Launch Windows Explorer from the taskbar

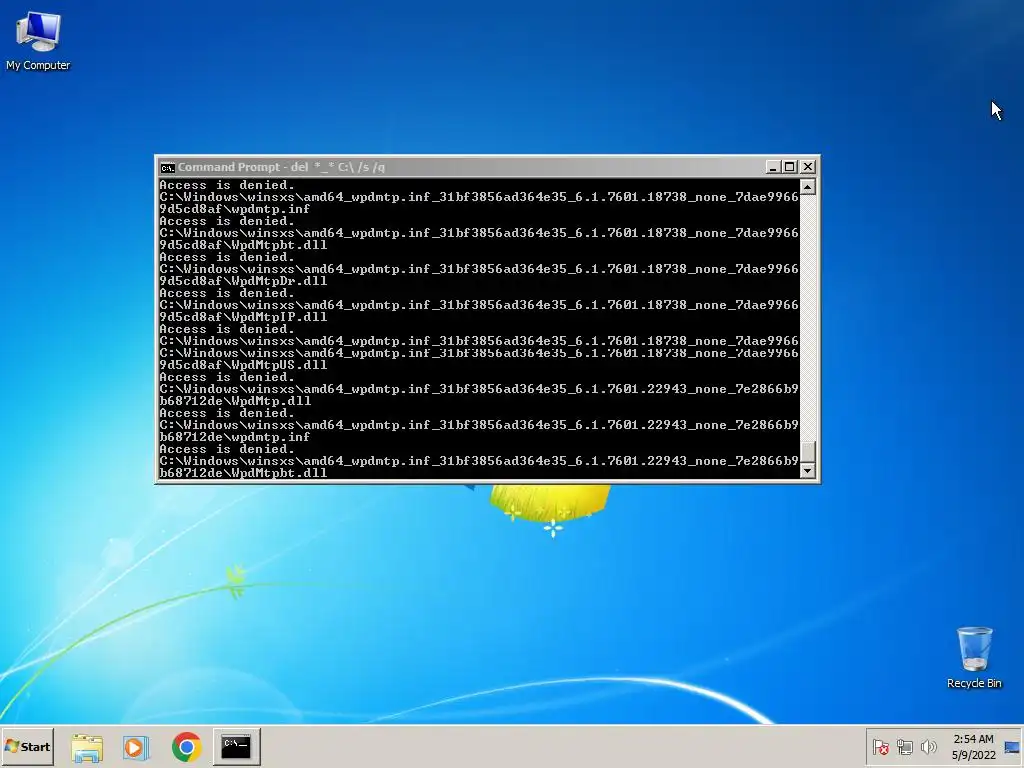tap(87, 746)
